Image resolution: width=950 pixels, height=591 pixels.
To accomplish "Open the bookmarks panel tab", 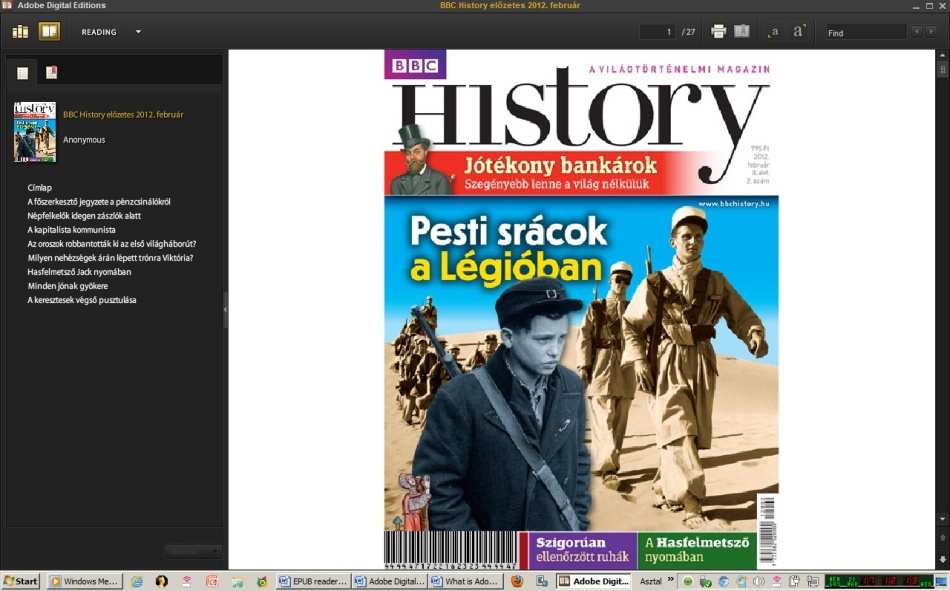I will click(51, 73).
